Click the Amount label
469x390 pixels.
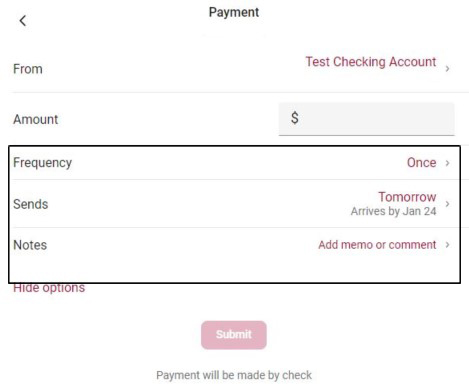(36, 119)
